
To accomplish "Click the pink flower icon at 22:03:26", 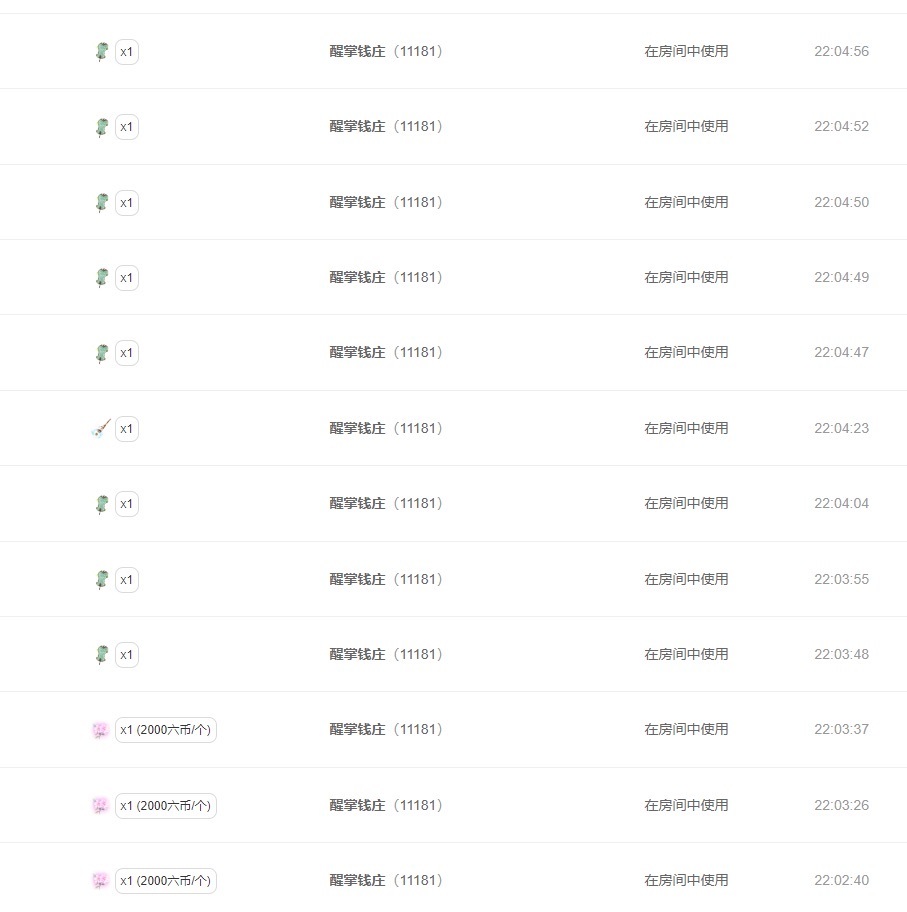I will (101, 806).
